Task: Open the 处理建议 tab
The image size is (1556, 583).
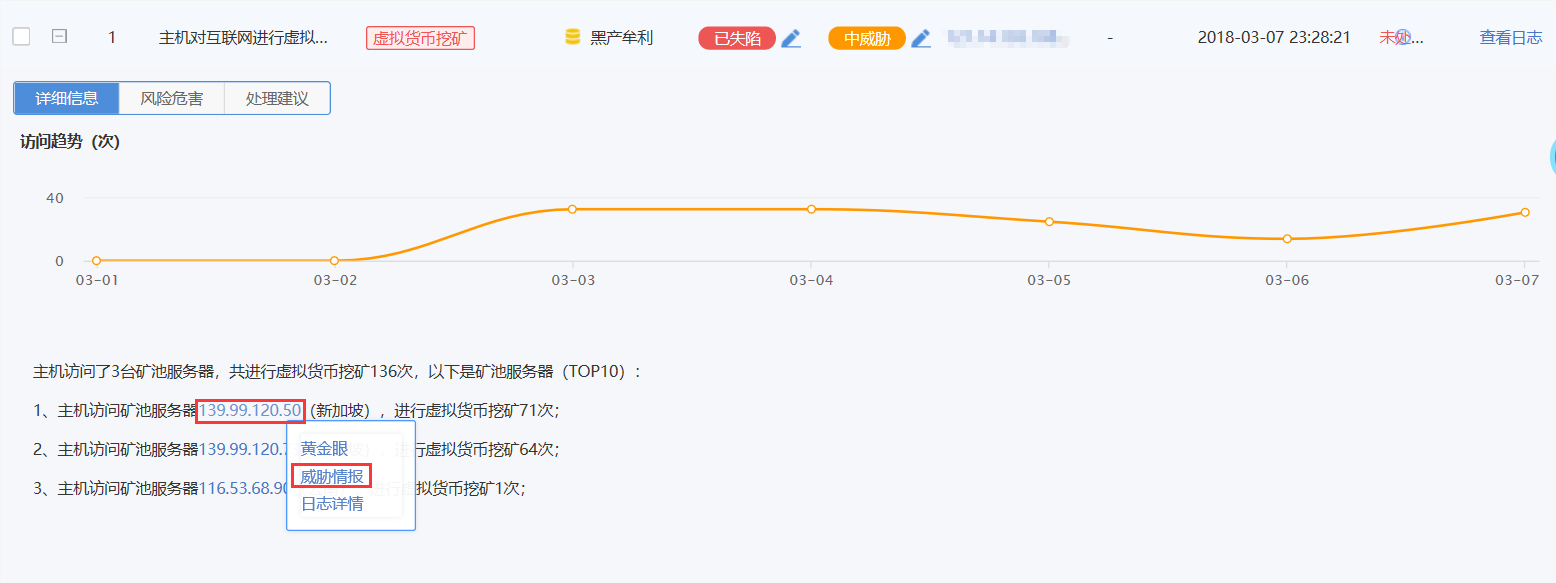Action: pos(277,98)
